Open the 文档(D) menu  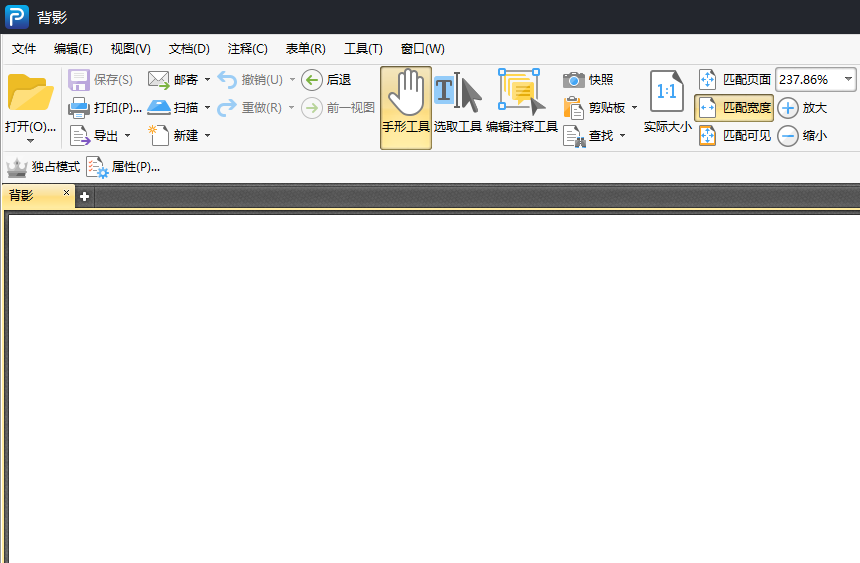click(x=189, y=49)
